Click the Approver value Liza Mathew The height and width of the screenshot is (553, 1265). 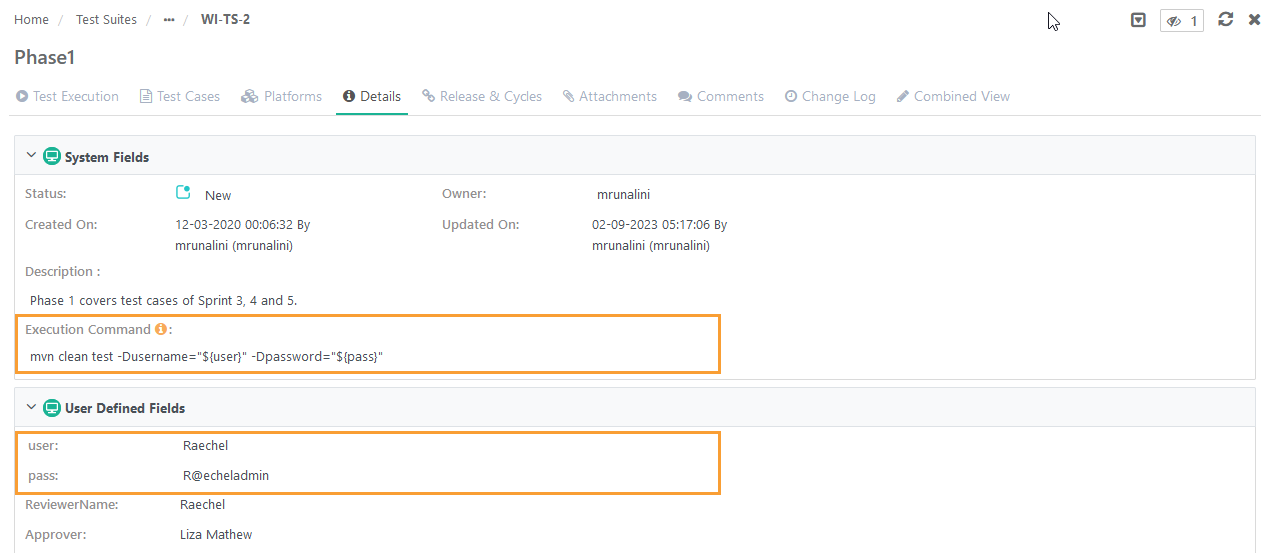216,535
